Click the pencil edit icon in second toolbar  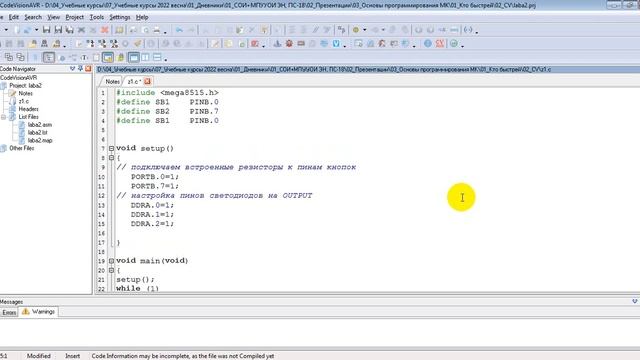point(215,44)
